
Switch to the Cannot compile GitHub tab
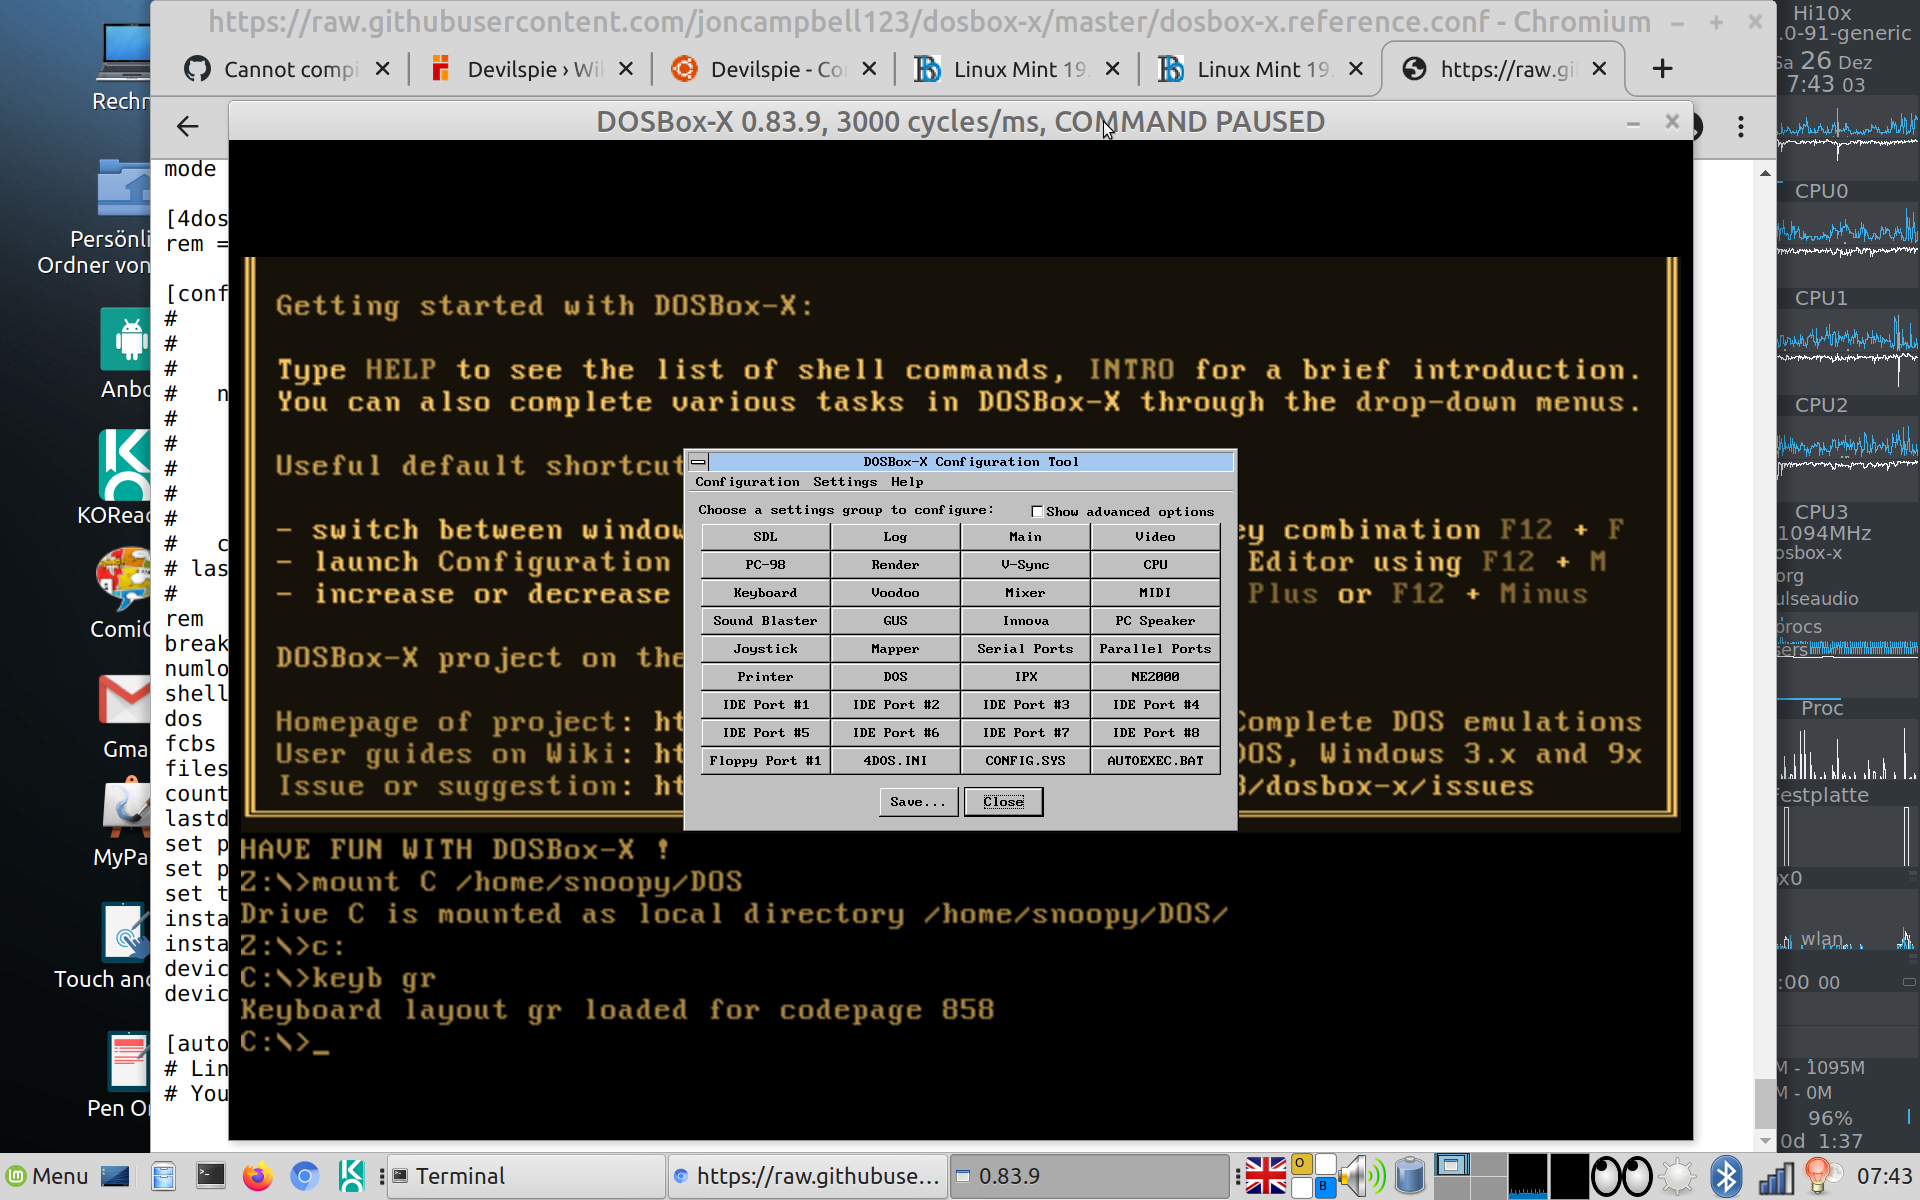288,69
